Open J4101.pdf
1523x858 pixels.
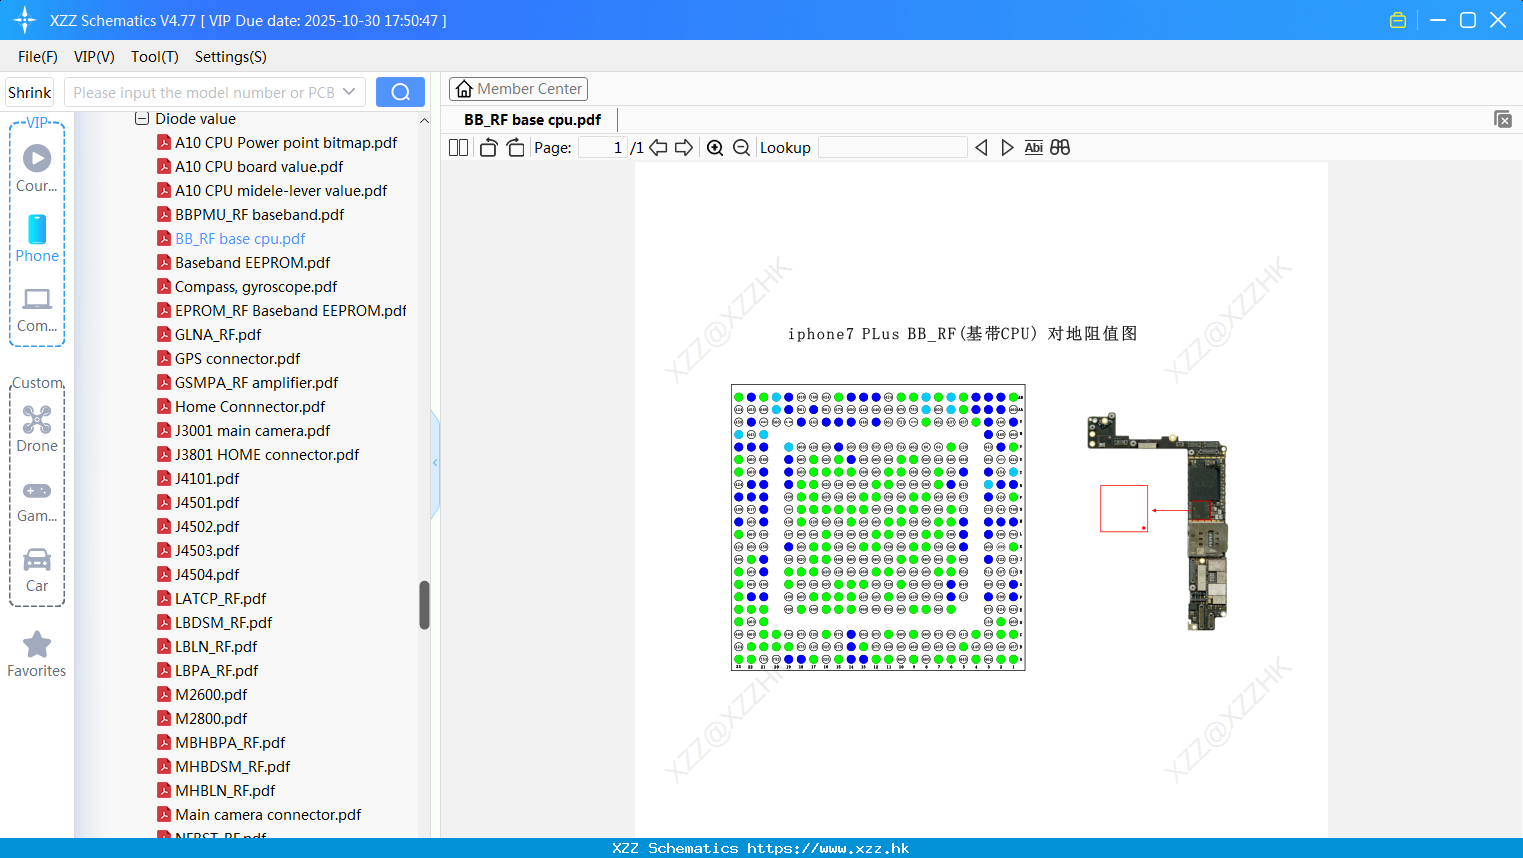[x=207, y=479]
